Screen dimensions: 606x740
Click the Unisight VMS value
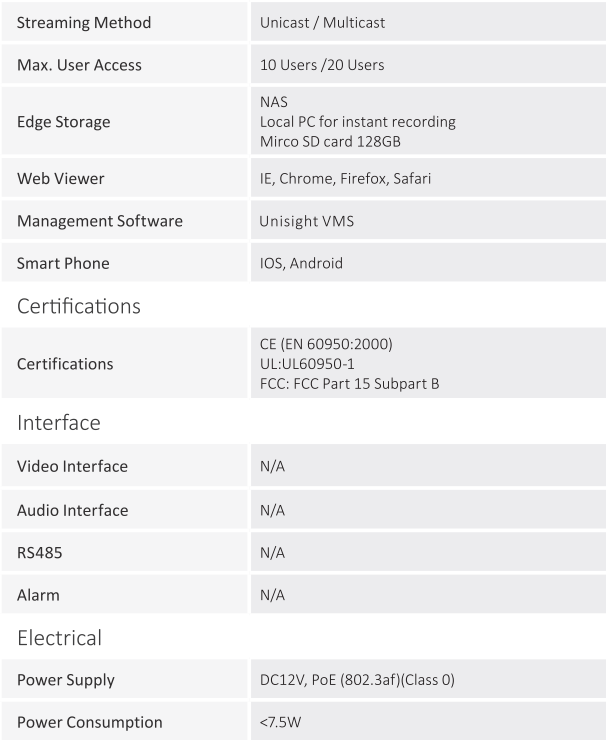click(x=307, y=221)
